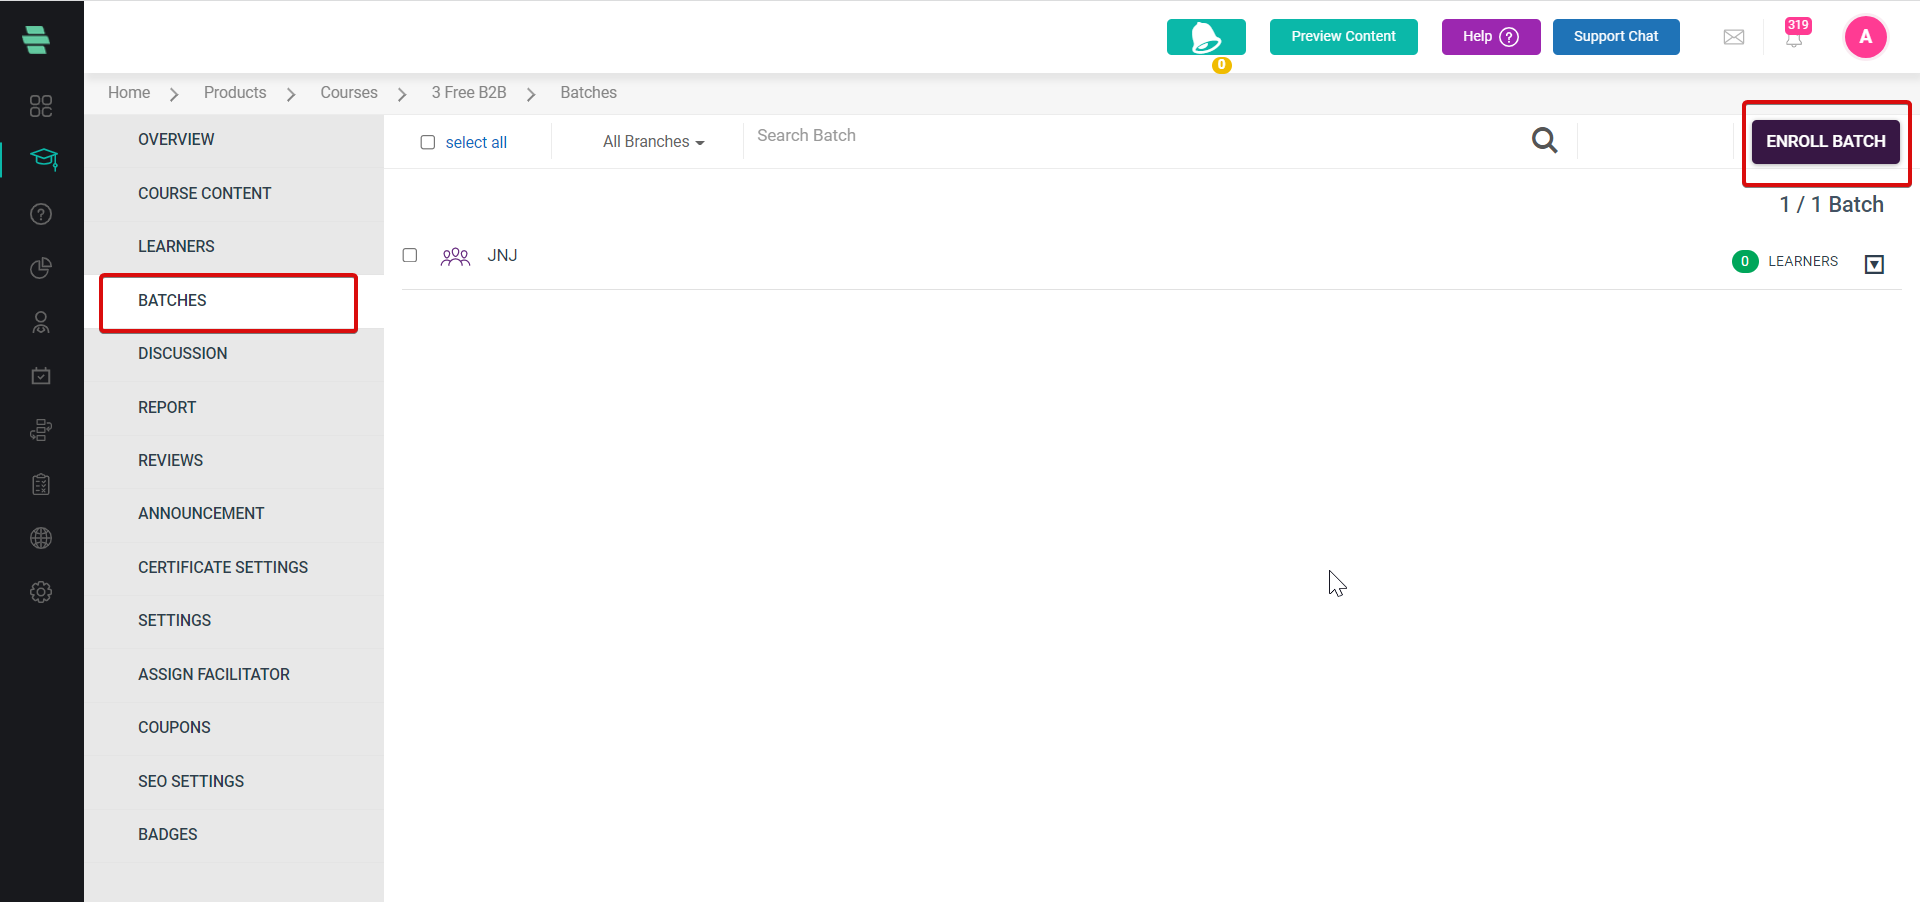This screenshot has height=902, width=1920.
Task: Open the pie chart analytics icon
Action: coord(41,268)
